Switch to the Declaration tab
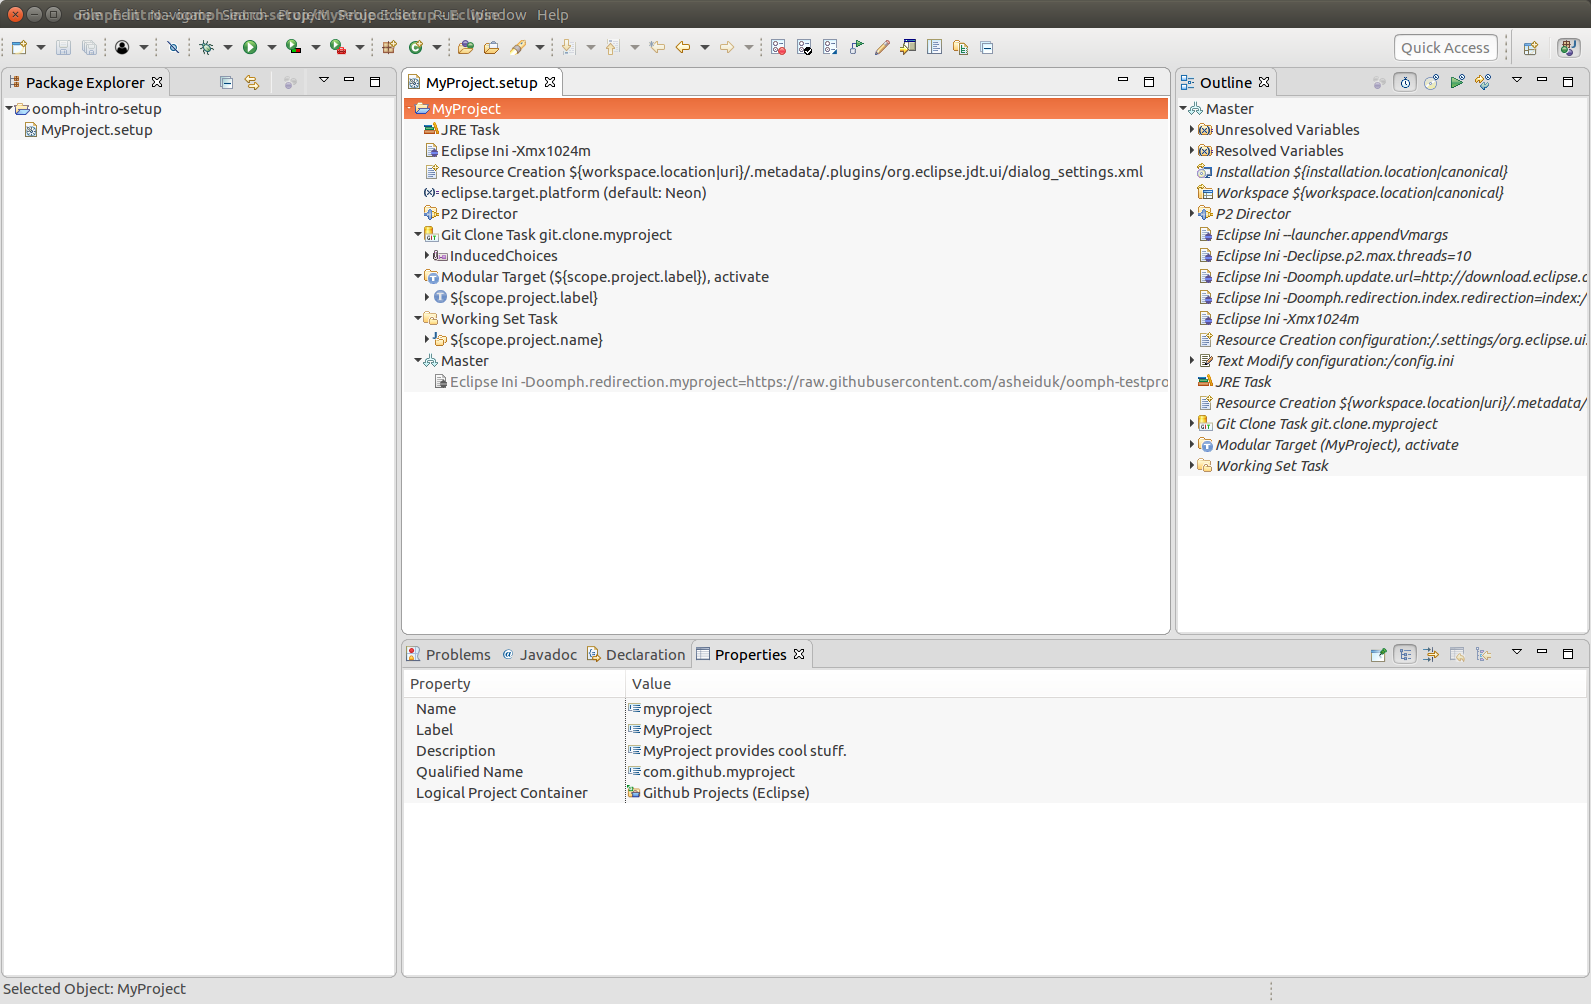The width and height of the screenshot is (1591, 1004). click(x=636, y=654)
